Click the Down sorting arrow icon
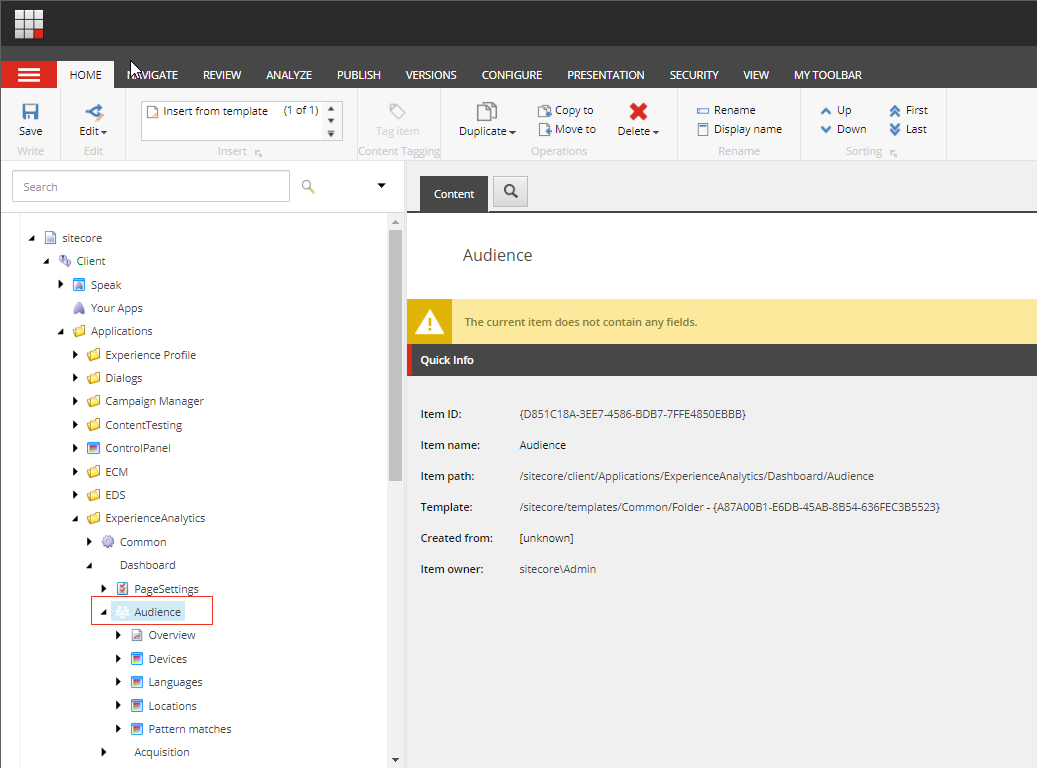 pos(826,130)
